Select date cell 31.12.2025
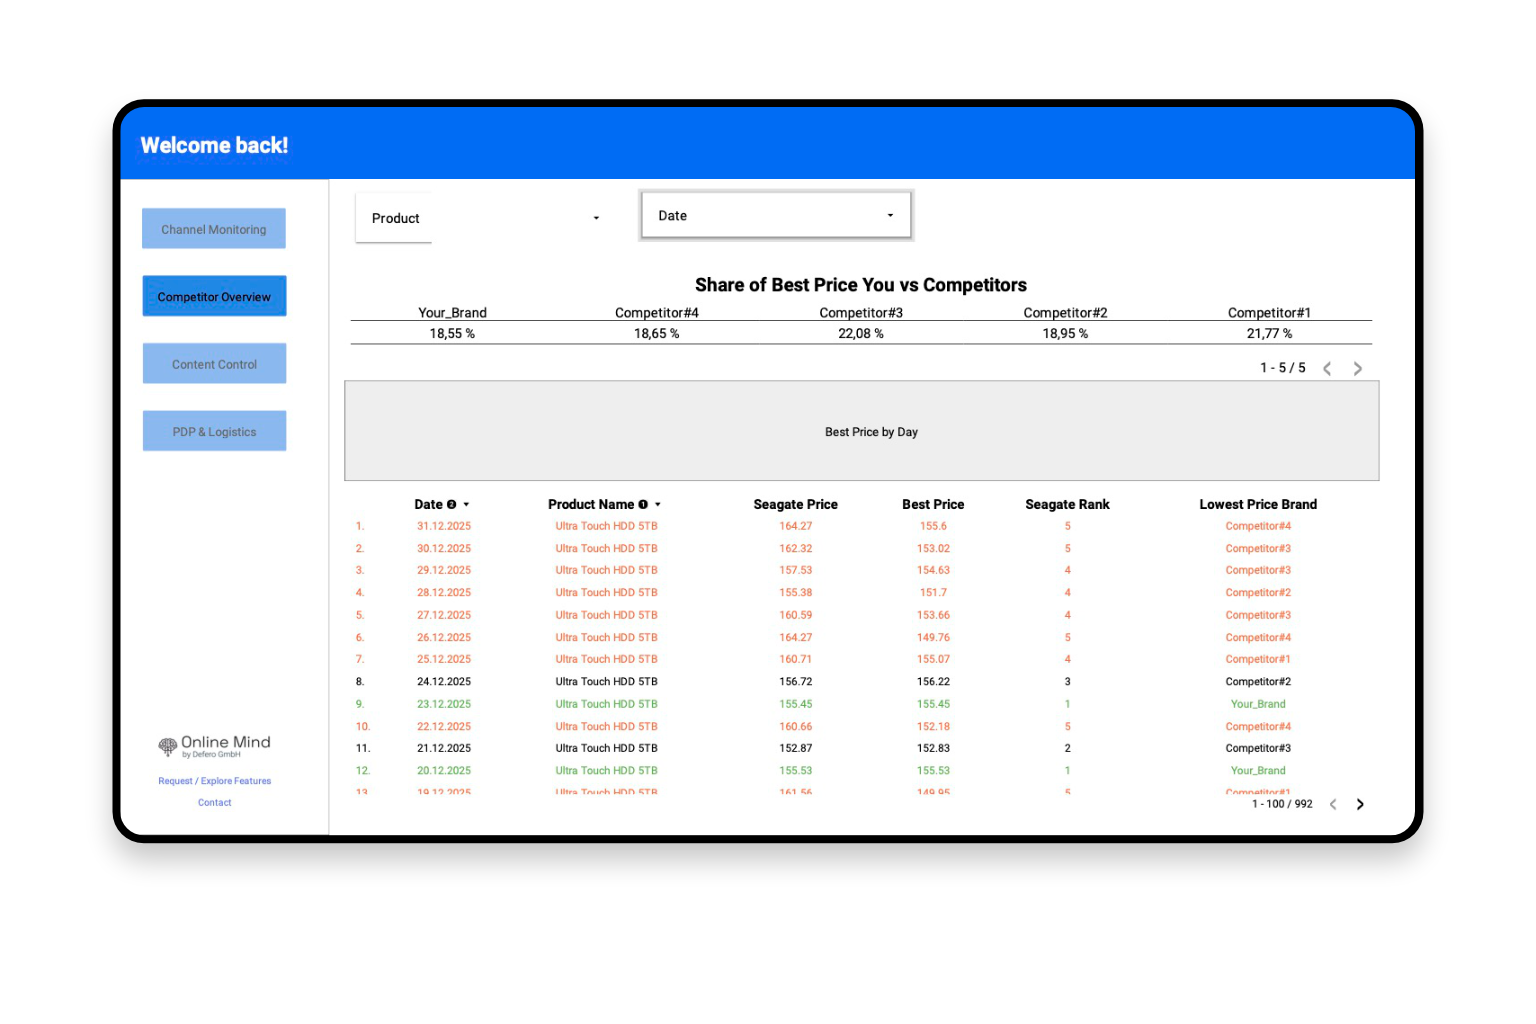 [x=444, y=526]
